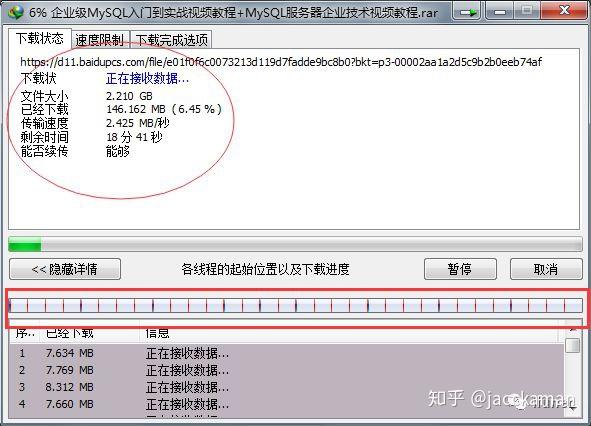The image size is (591, 426).
Task: Minimize the download window
Action: (500, 11)
